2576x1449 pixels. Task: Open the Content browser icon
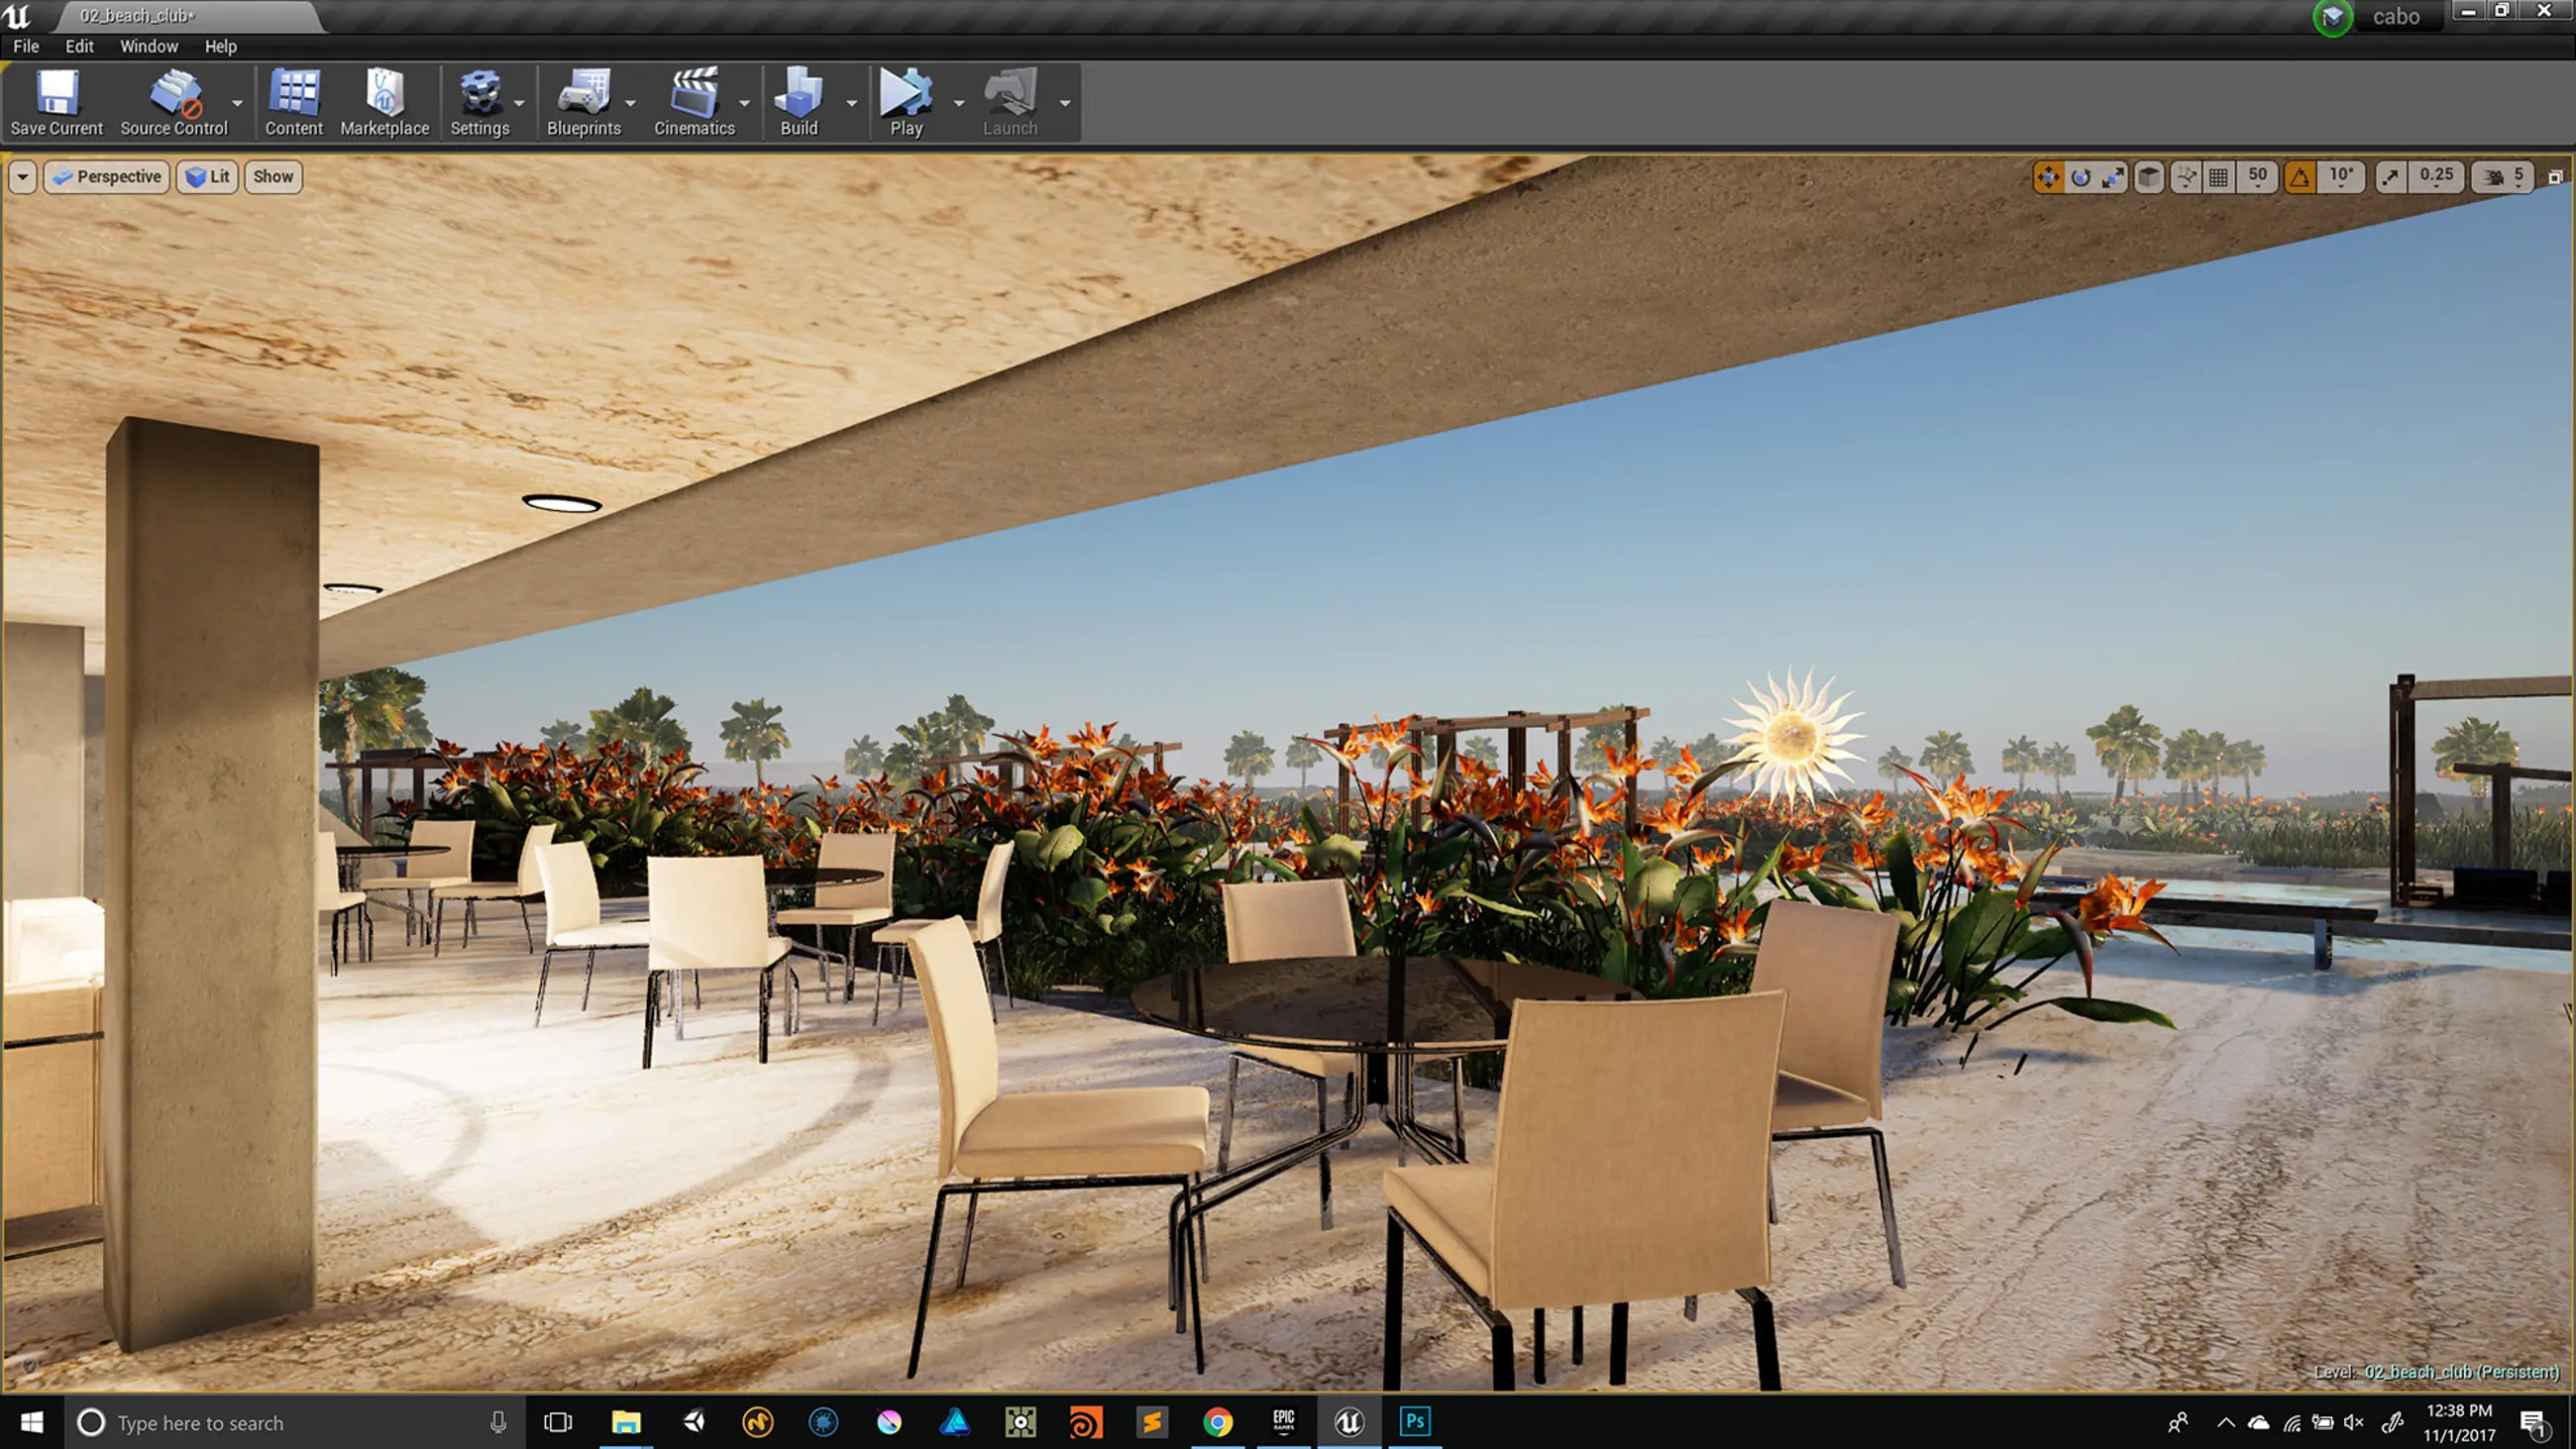[294, 102]
